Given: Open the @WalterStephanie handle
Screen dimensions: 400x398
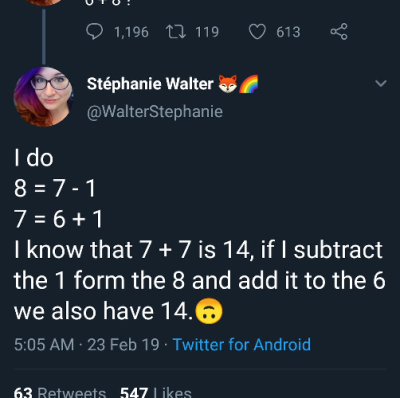Looking at the screenshot, I should 155,111.
